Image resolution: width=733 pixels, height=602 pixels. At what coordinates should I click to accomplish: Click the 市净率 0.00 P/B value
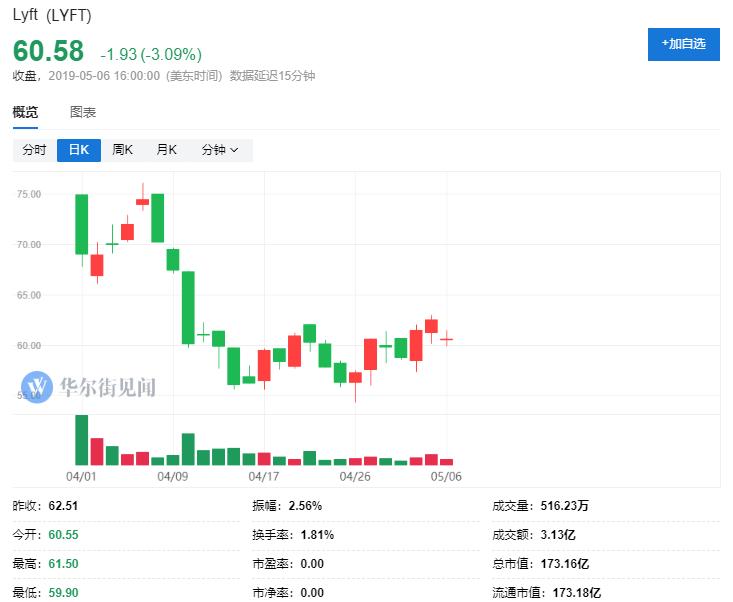[312, 593]
